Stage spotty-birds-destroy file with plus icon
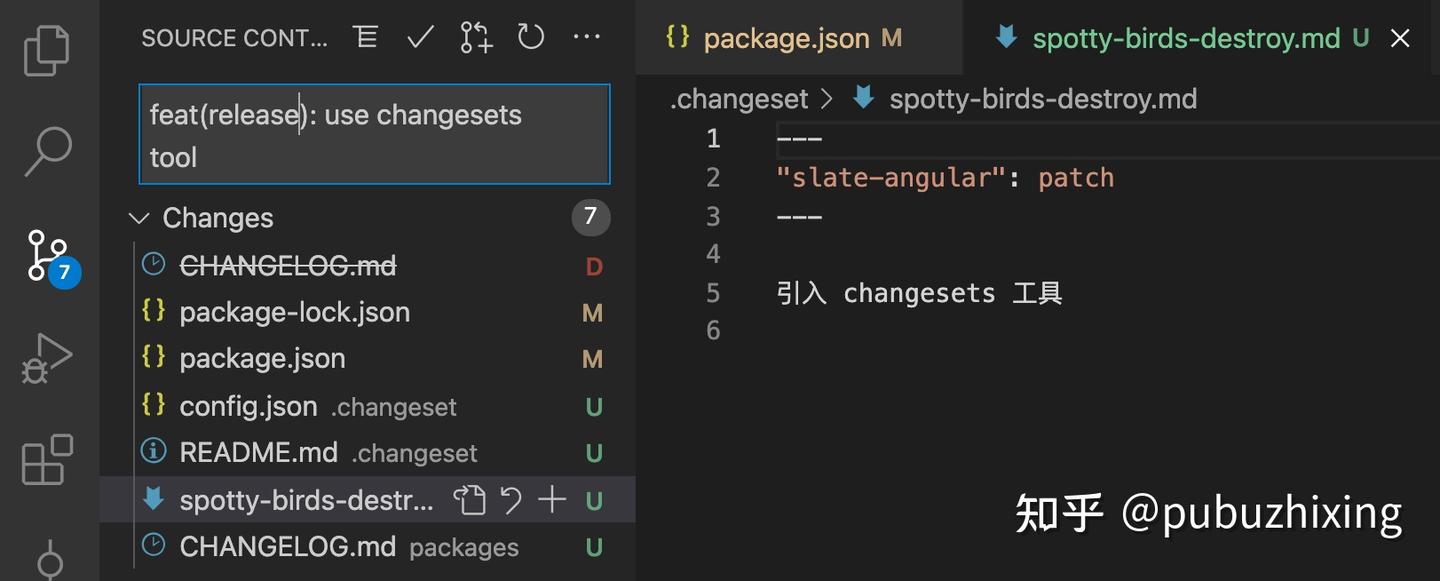 552,500
